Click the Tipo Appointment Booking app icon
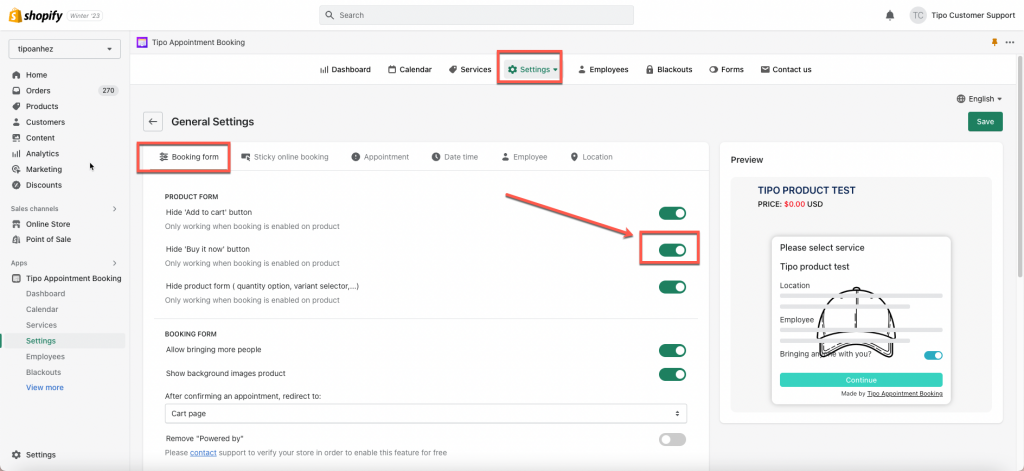The image size is (1024, 471). click(16, 278)
